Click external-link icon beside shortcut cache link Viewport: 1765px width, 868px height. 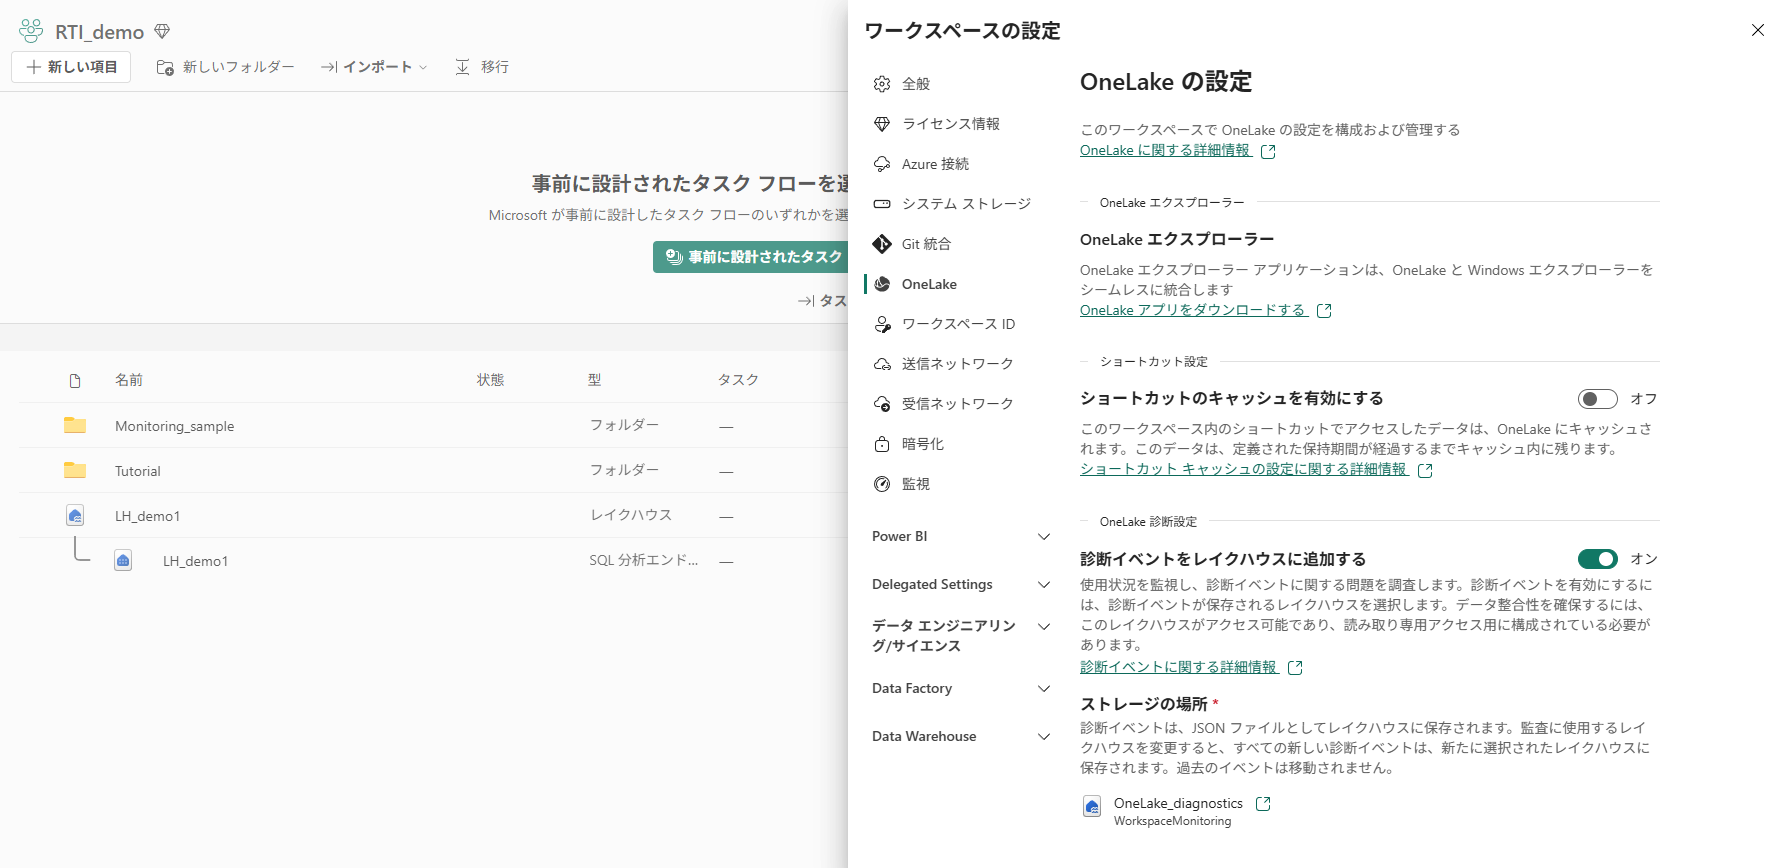coord(1425,470)
